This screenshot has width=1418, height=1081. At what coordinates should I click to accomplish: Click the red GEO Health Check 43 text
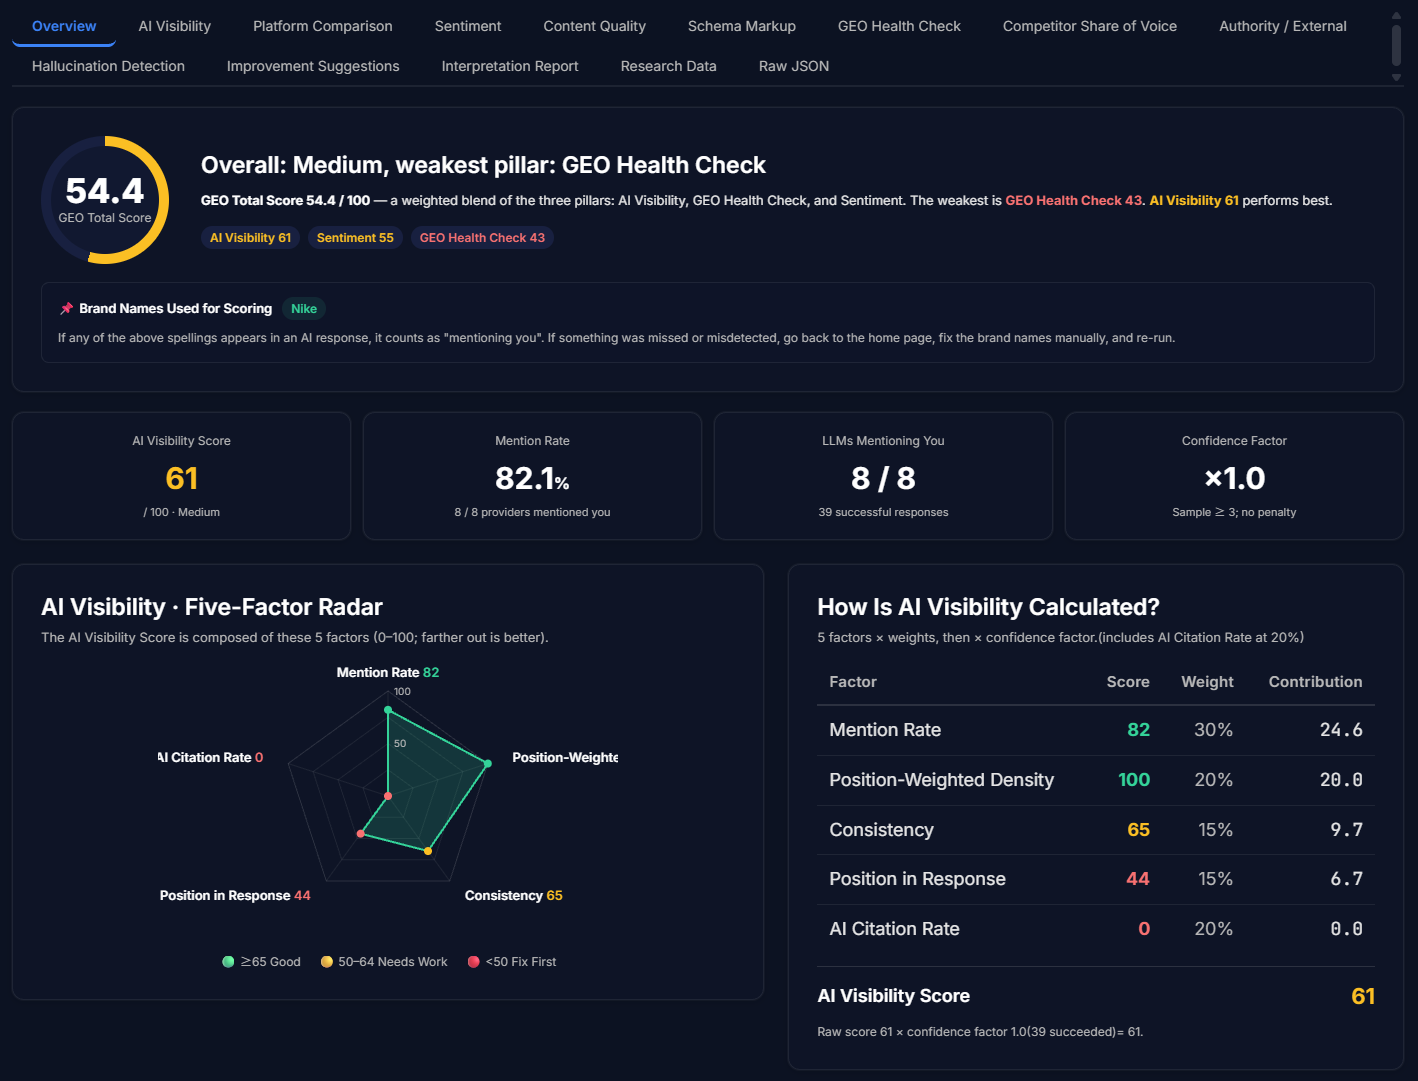point(1073,200)
